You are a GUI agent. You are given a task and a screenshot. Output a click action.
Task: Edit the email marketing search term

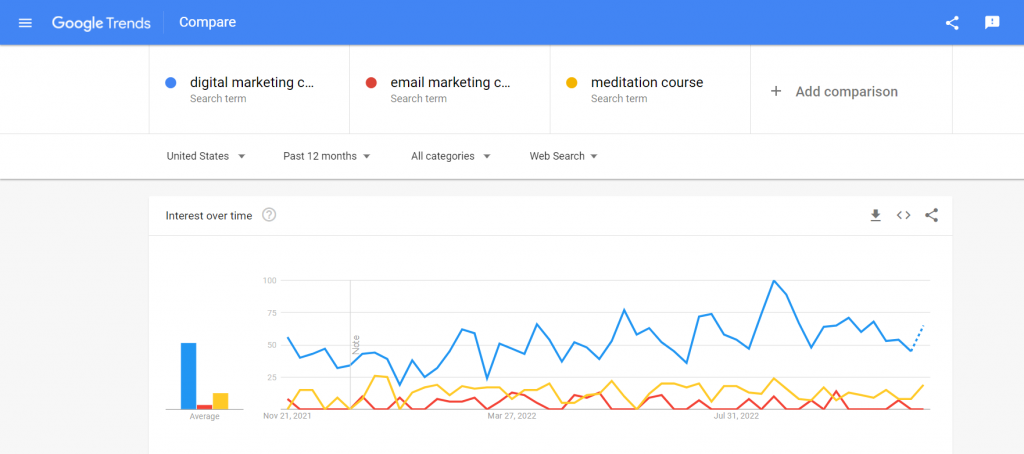[x=451, y=83]
